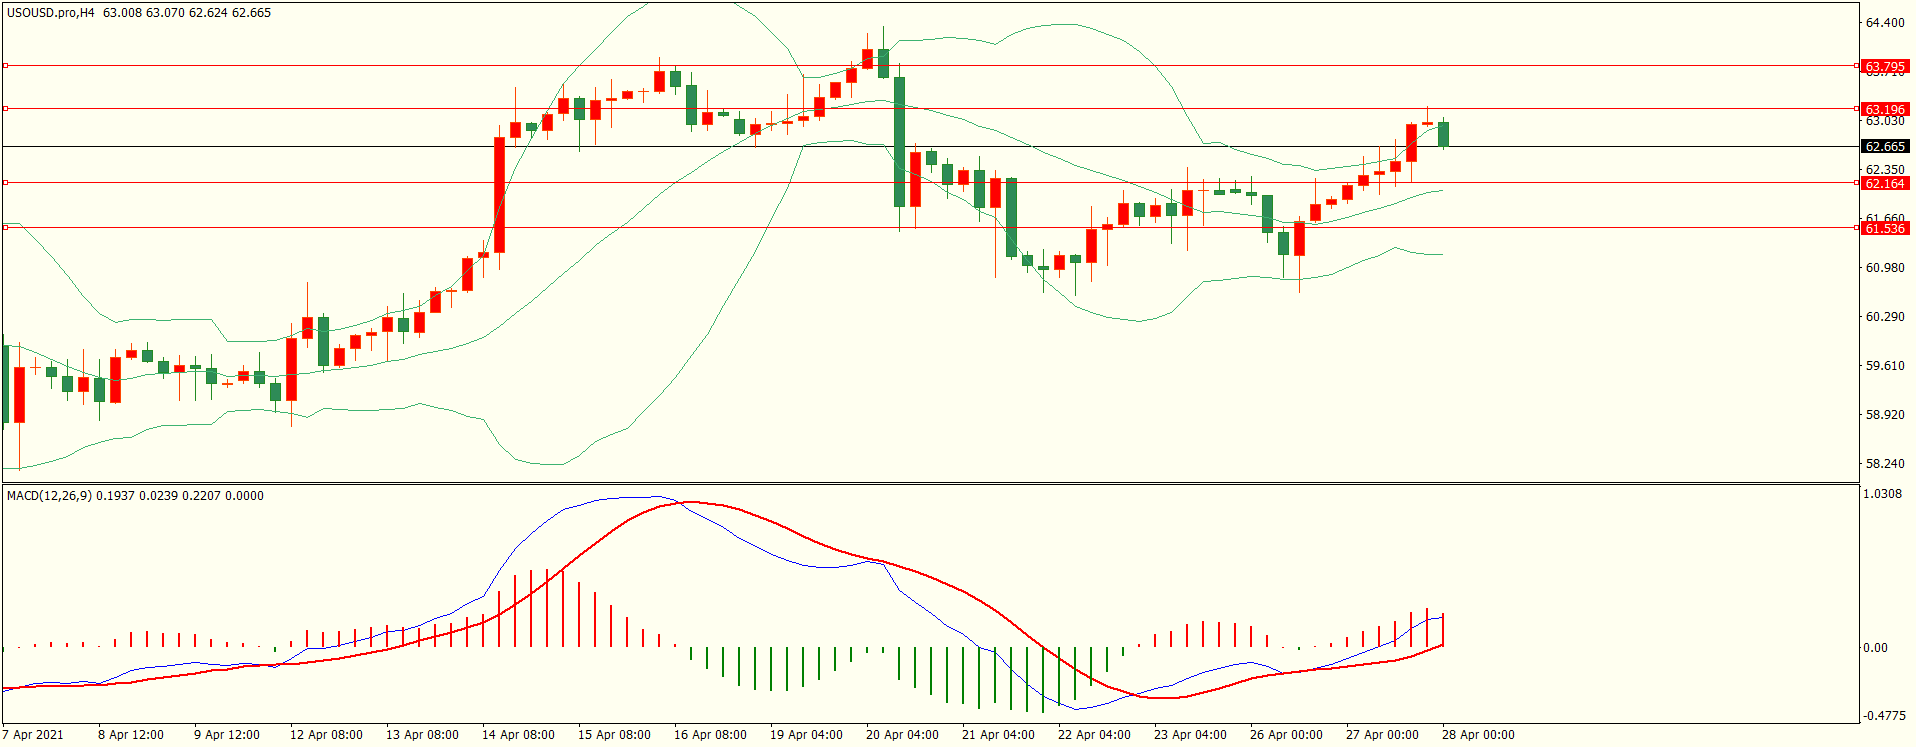Click the 0.00 MACD scale label
Screen dimensions: 1916x747
1876,648
